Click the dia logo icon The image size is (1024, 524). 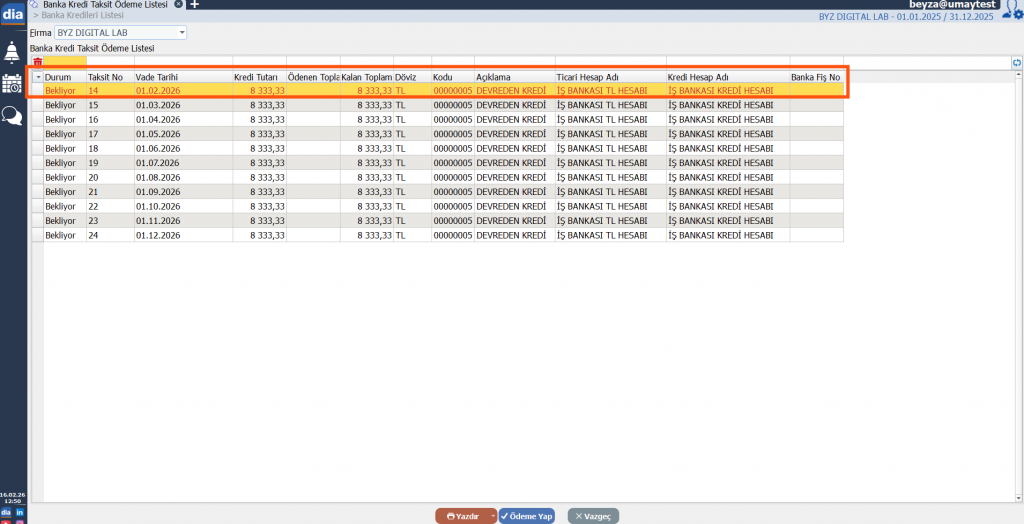click(x=11, y=14)
